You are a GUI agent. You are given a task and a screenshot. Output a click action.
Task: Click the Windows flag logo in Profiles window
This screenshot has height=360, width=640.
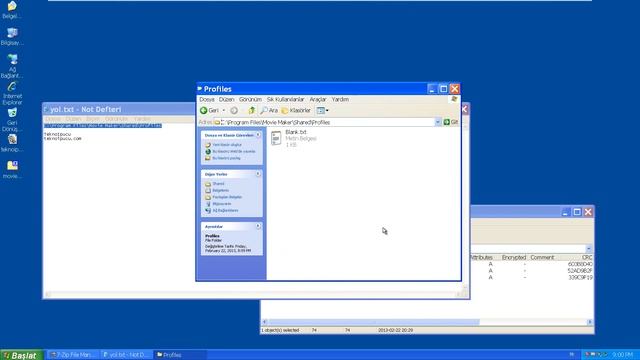pyautogui.click(x=454, y=100)
